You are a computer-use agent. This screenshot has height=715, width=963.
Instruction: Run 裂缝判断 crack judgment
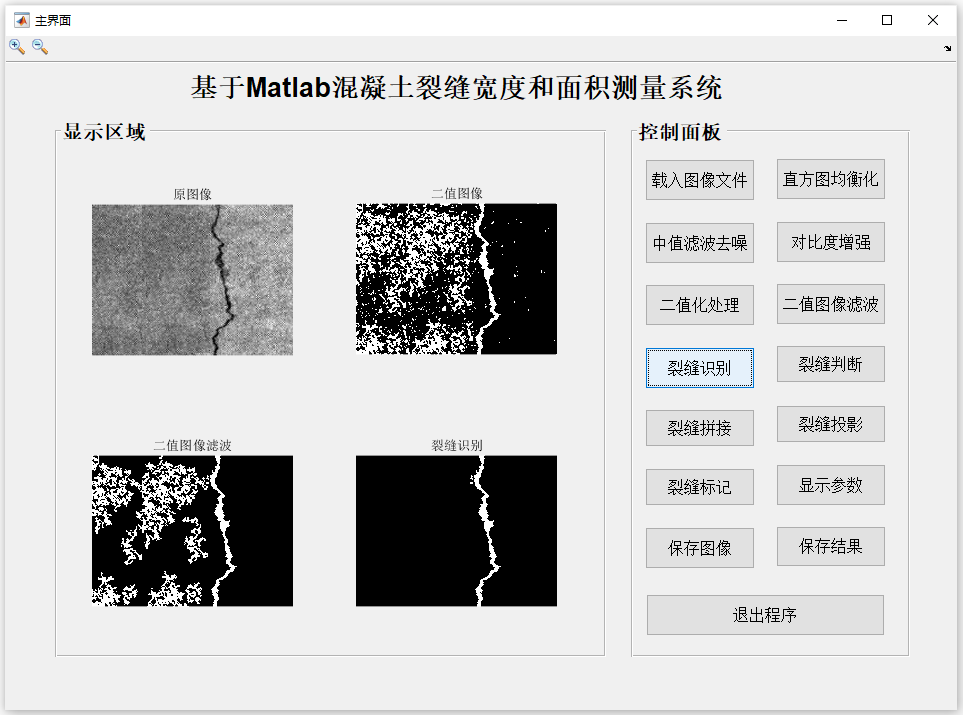(830, 364)
